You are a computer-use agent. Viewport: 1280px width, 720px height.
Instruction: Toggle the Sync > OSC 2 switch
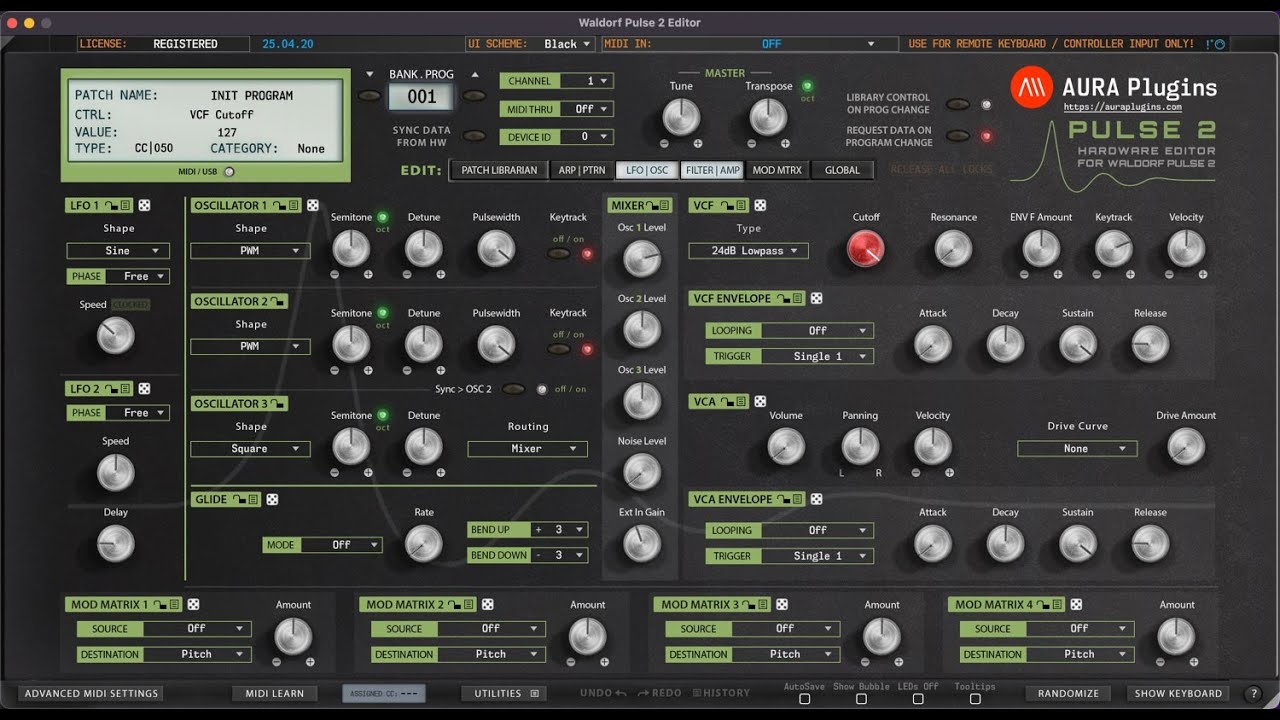[x=514, y=389]
